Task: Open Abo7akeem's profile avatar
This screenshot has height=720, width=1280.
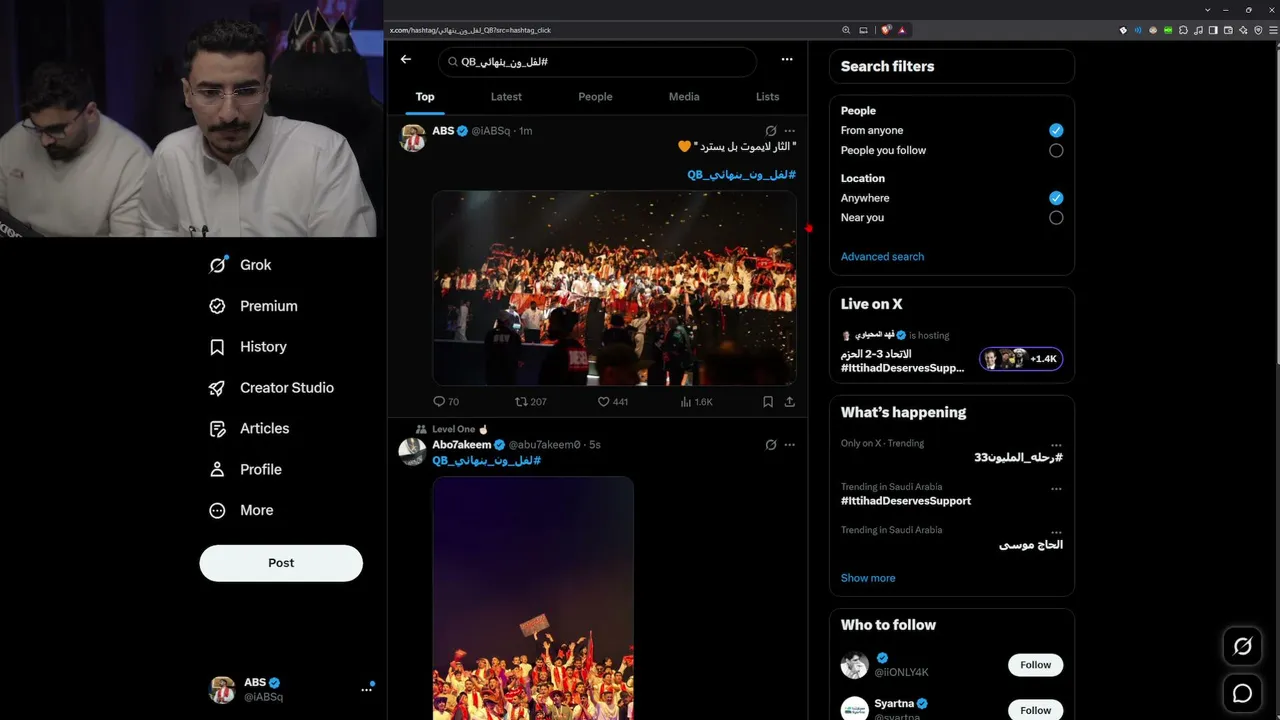Action: [x=413, y=451]
